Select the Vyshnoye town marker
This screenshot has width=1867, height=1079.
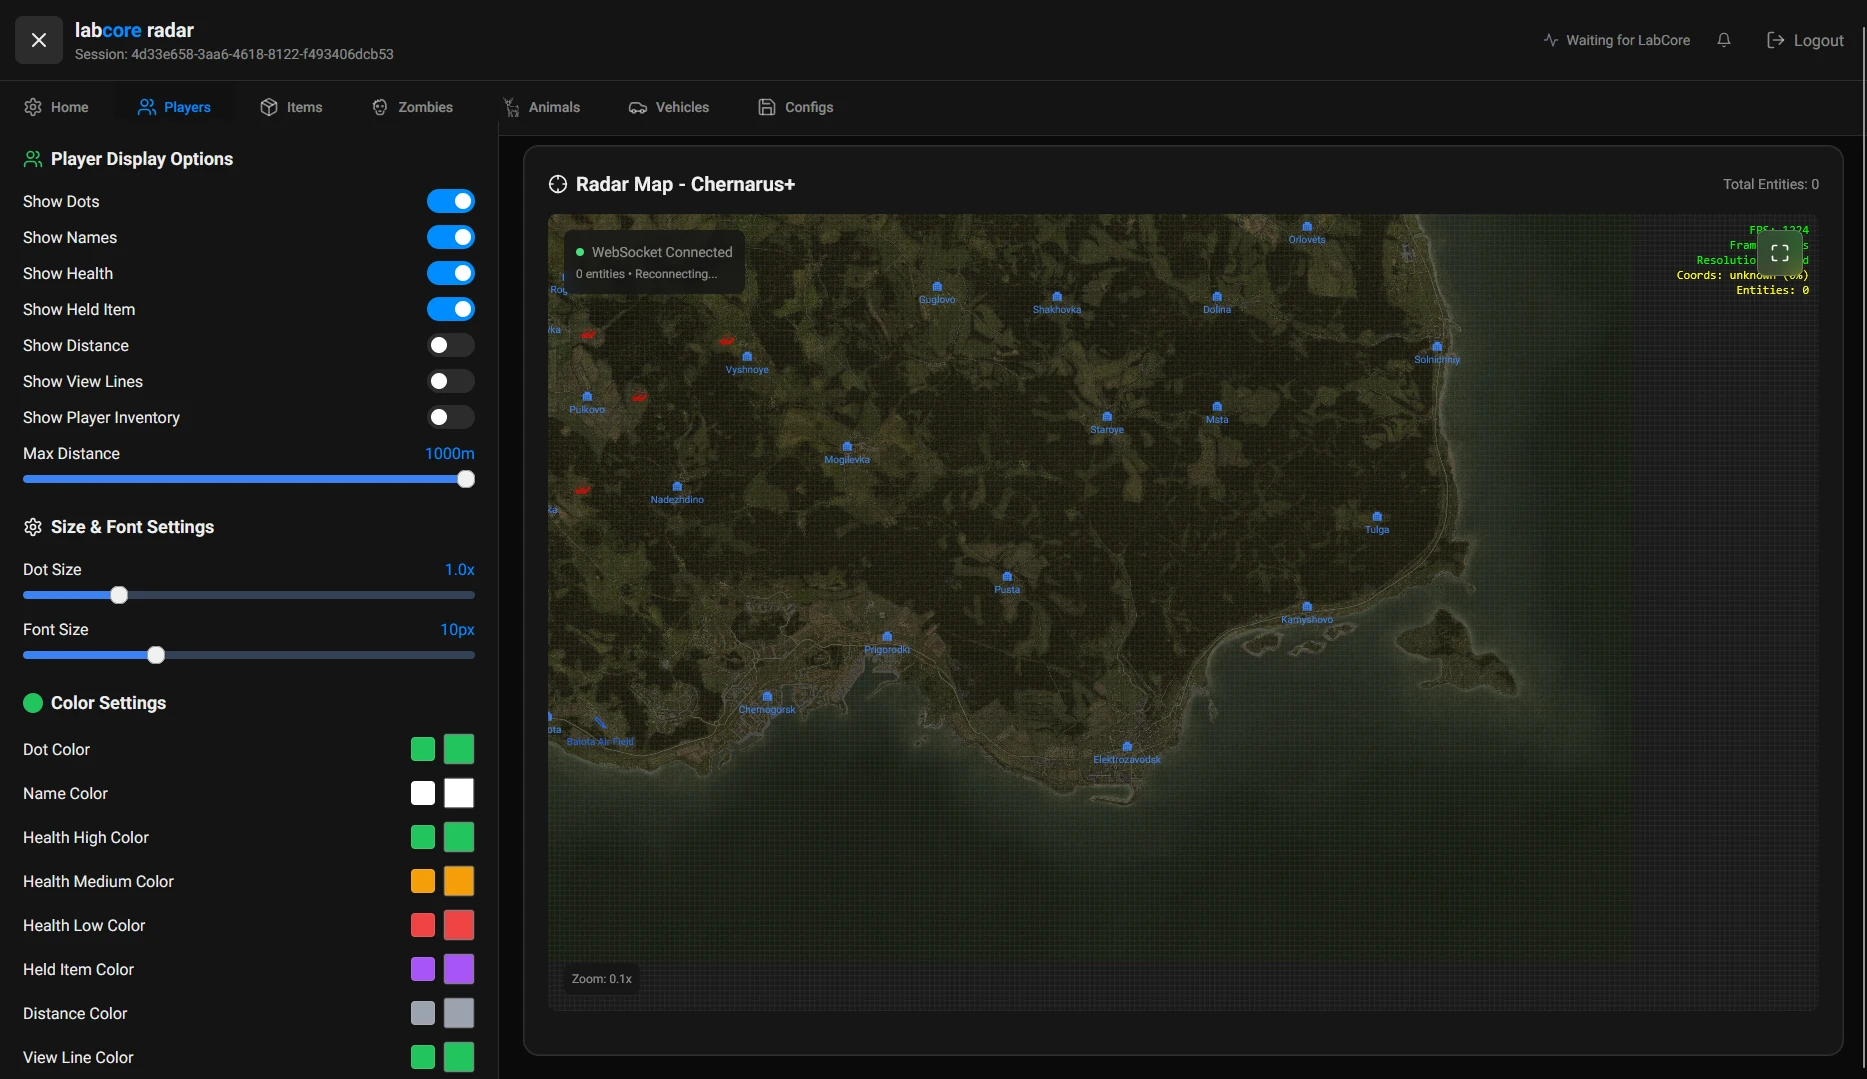click(747, 363)
